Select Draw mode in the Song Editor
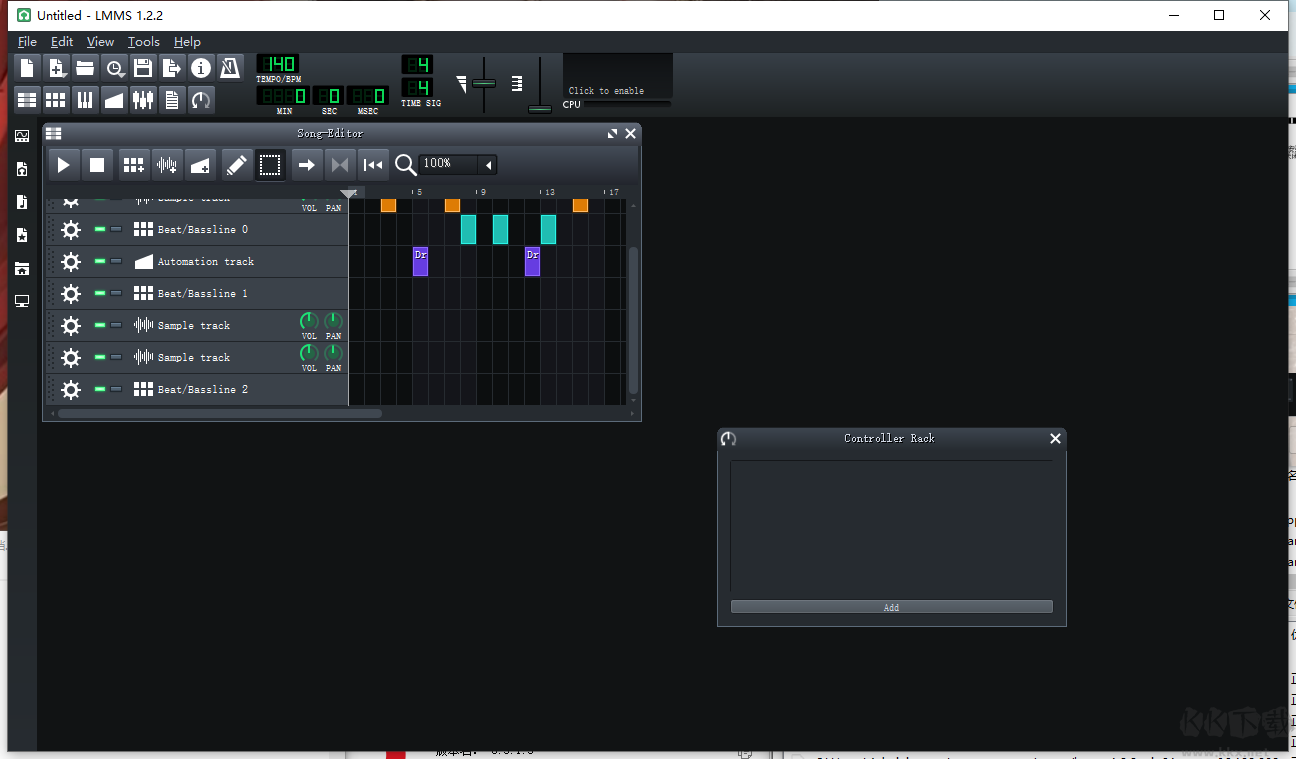The width and height of the screenshot is (1296, 759). pos(236,164)
